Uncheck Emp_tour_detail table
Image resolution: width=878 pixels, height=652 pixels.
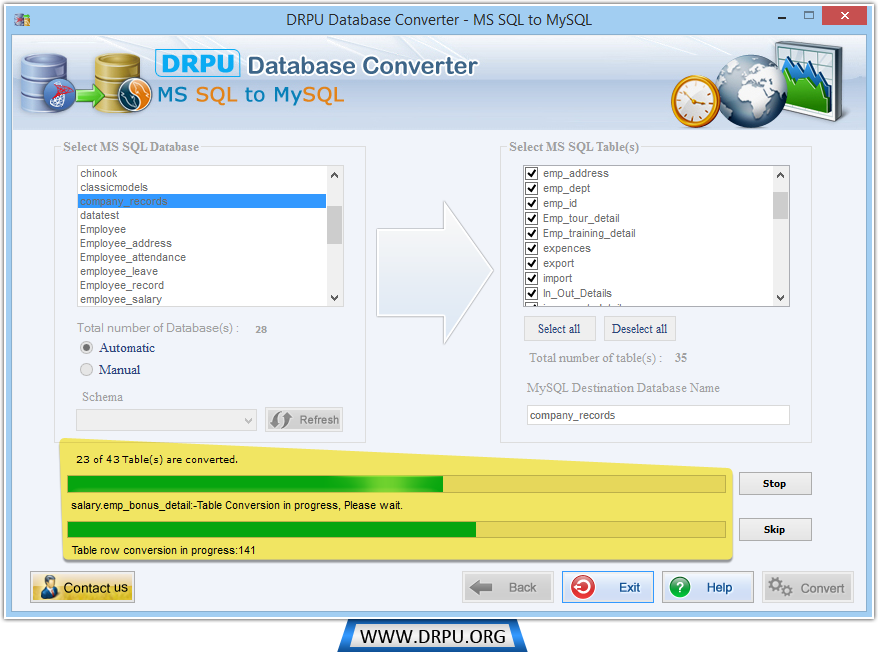[x=531, y=218]
